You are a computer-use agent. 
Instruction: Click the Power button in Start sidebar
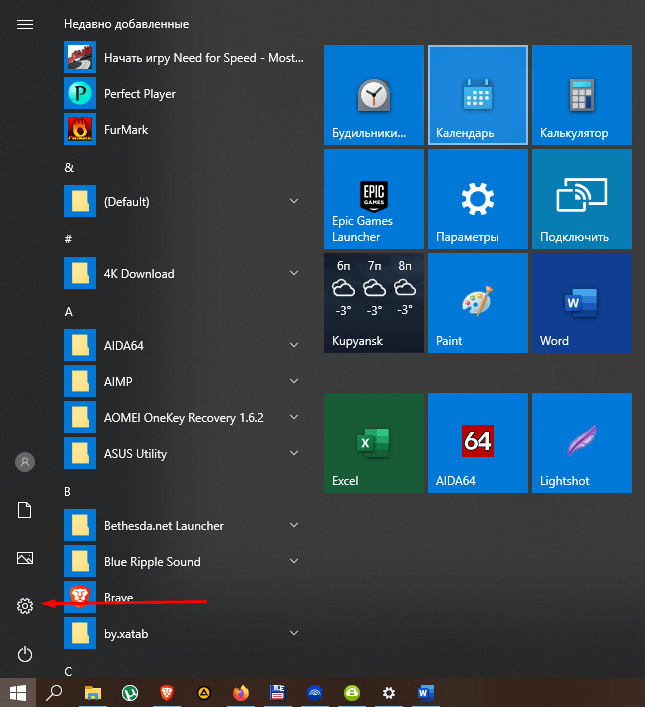click(x=25, y=654)
